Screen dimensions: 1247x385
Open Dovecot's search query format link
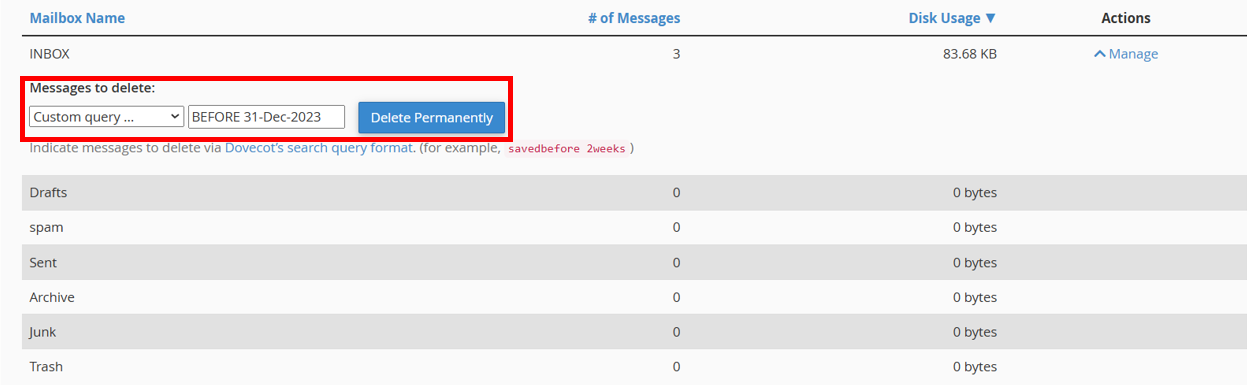pos(318,148)
